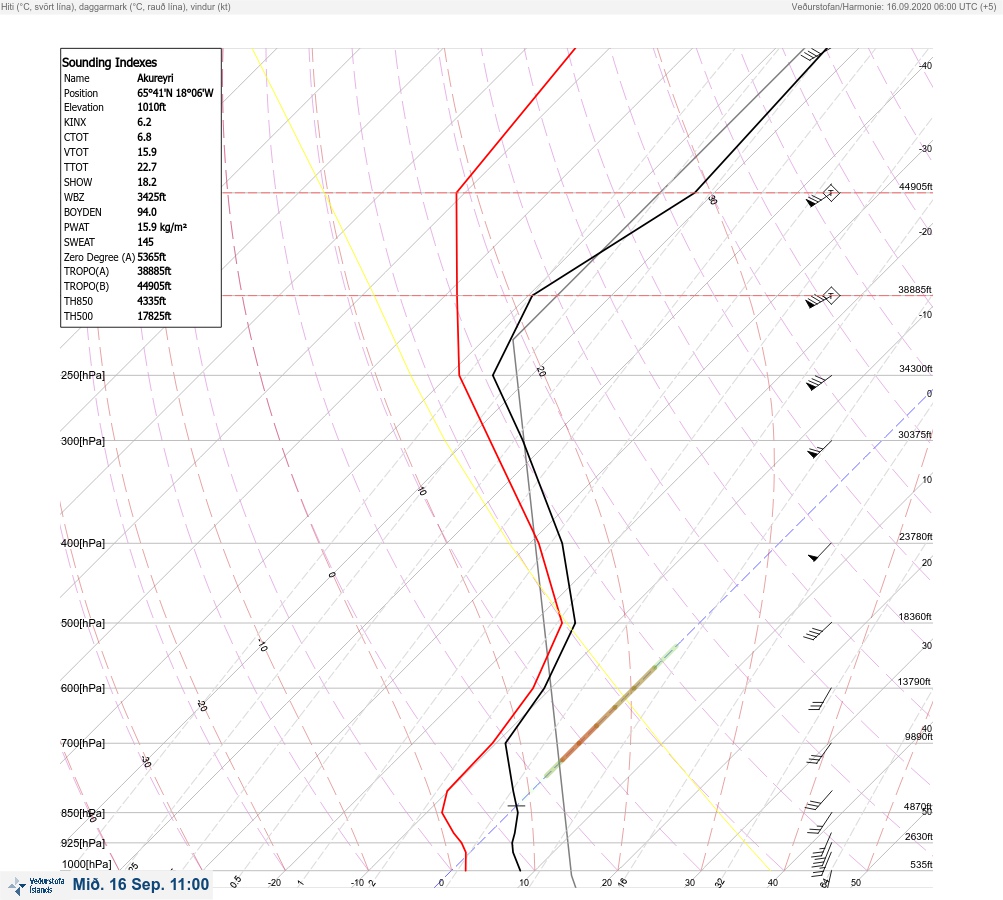
Task: Click the Zero Degree (A) value 5365ft
Action: 152,257
